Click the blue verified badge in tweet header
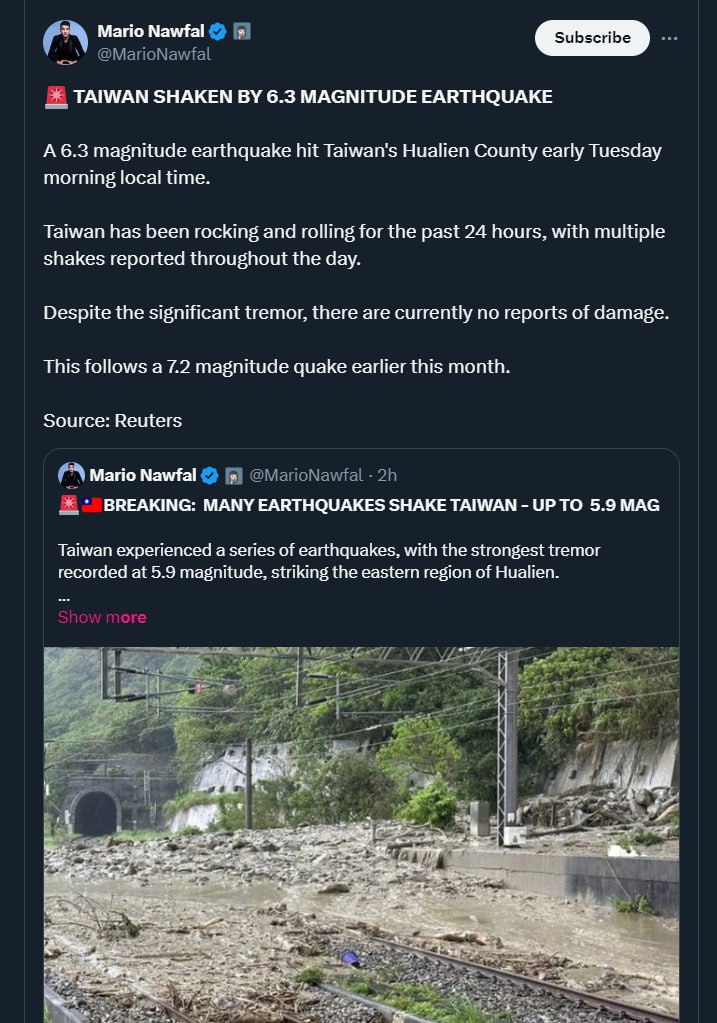This screenshot has width=717, height=1023. click(217, 31)
